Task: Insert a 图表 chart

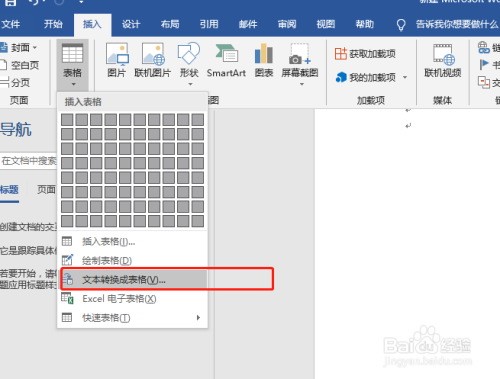Action: [x=264, y=60]
